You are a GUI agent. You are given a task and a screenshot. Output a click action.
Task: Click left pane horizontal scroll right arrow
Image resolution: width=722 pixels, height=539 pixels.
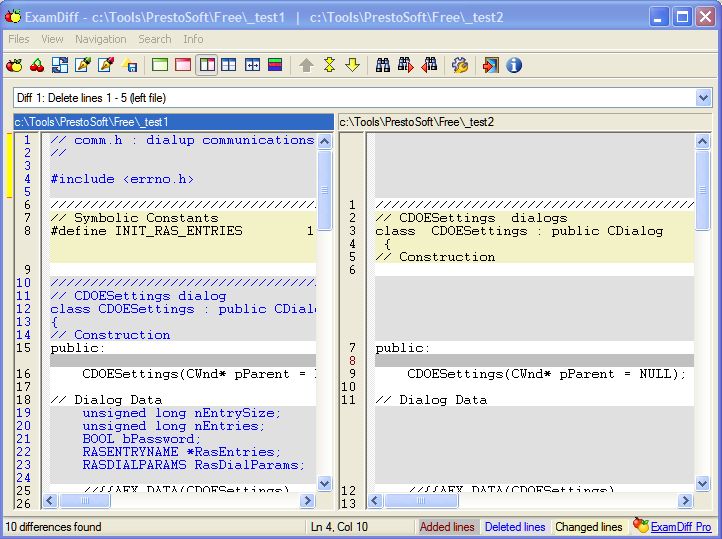[307, 500]
